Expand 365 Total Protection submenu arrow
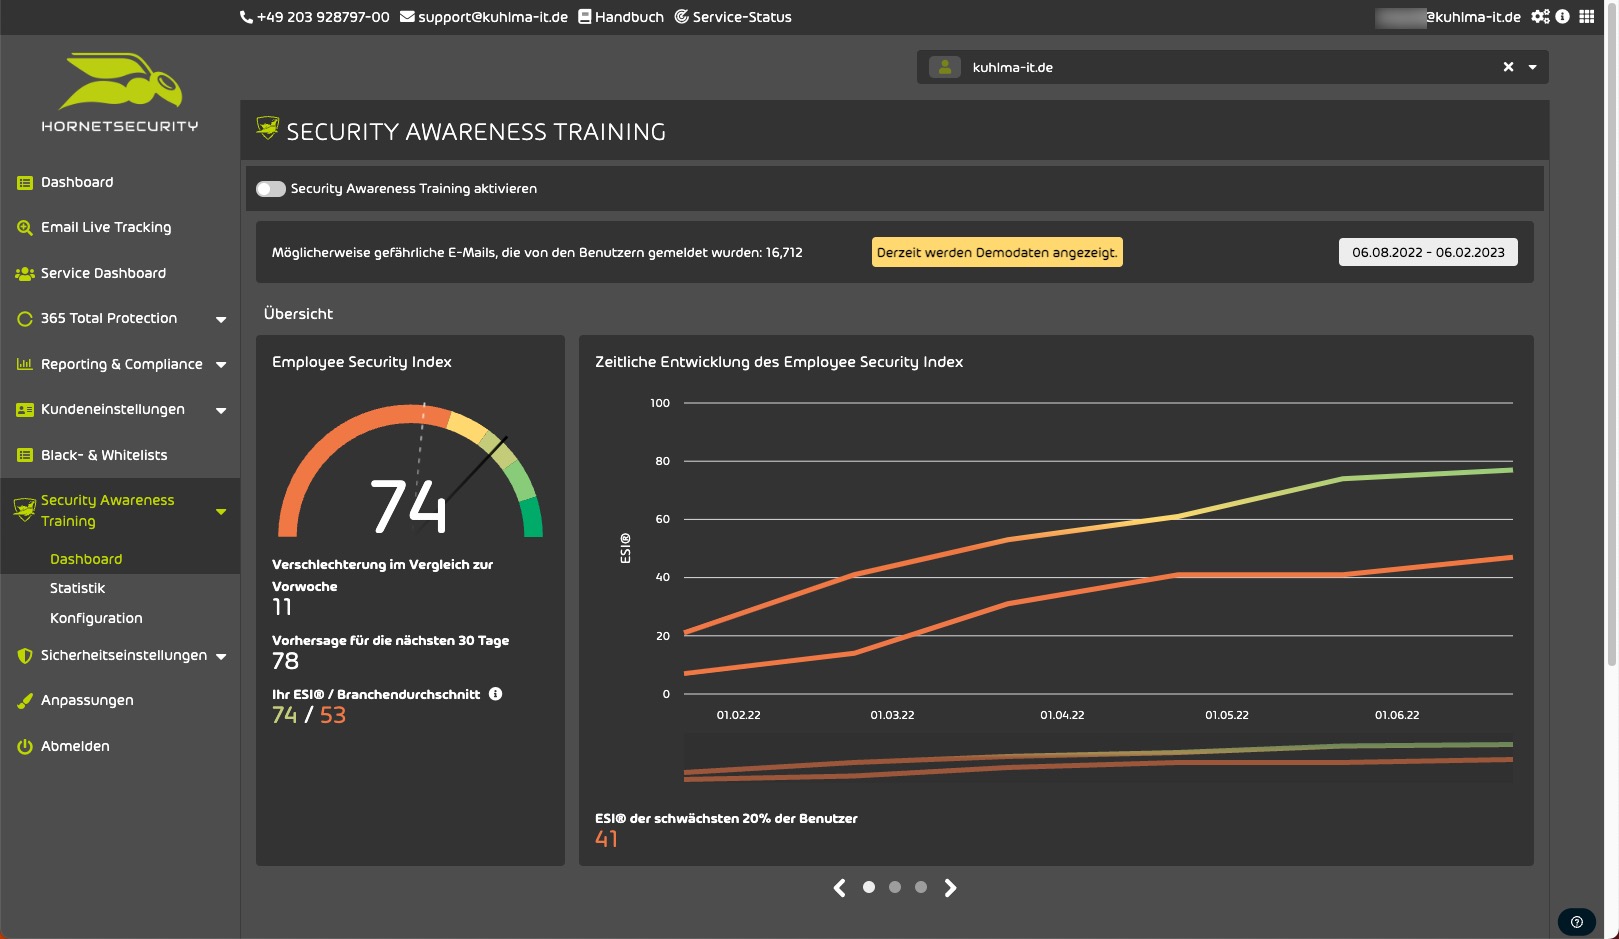Viewport: 1619px width, 939px height. coord(221,320)
